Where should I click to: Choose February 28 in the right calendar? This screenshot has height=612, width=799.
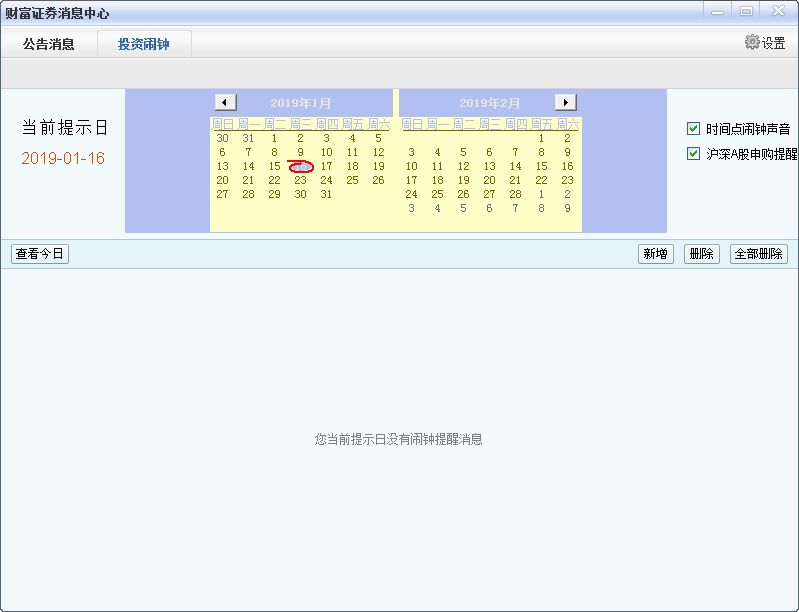515,195
